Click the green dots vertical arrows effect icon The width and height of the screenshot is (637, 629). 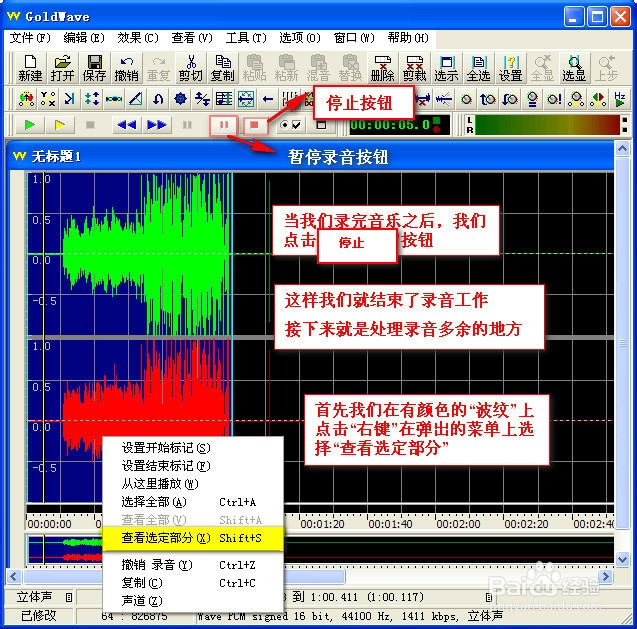92,99
